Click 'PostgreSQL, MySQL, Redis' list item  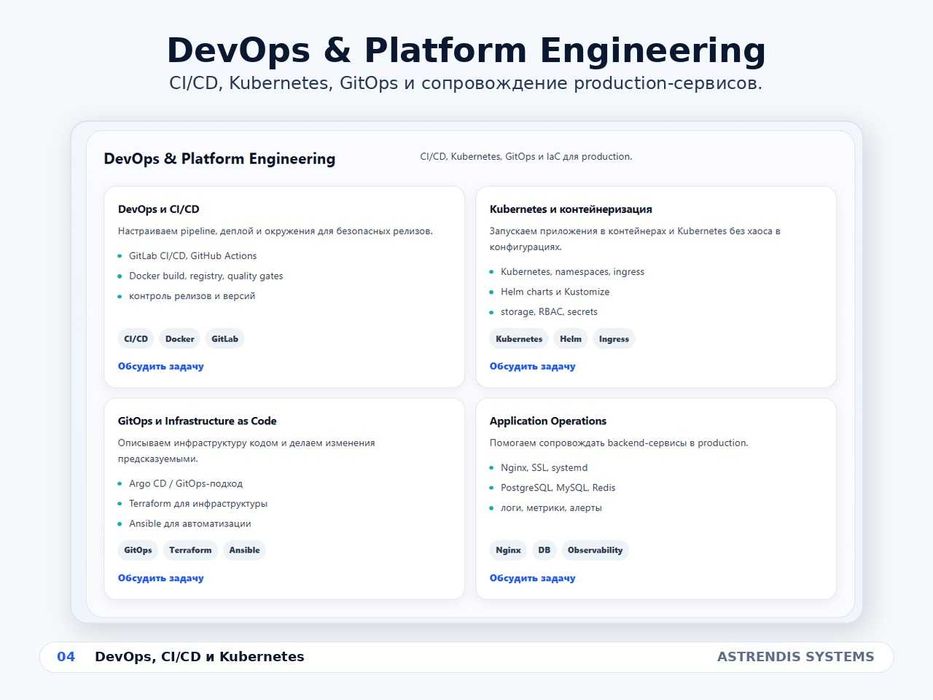pyautogui.click(x=558, y=488)
